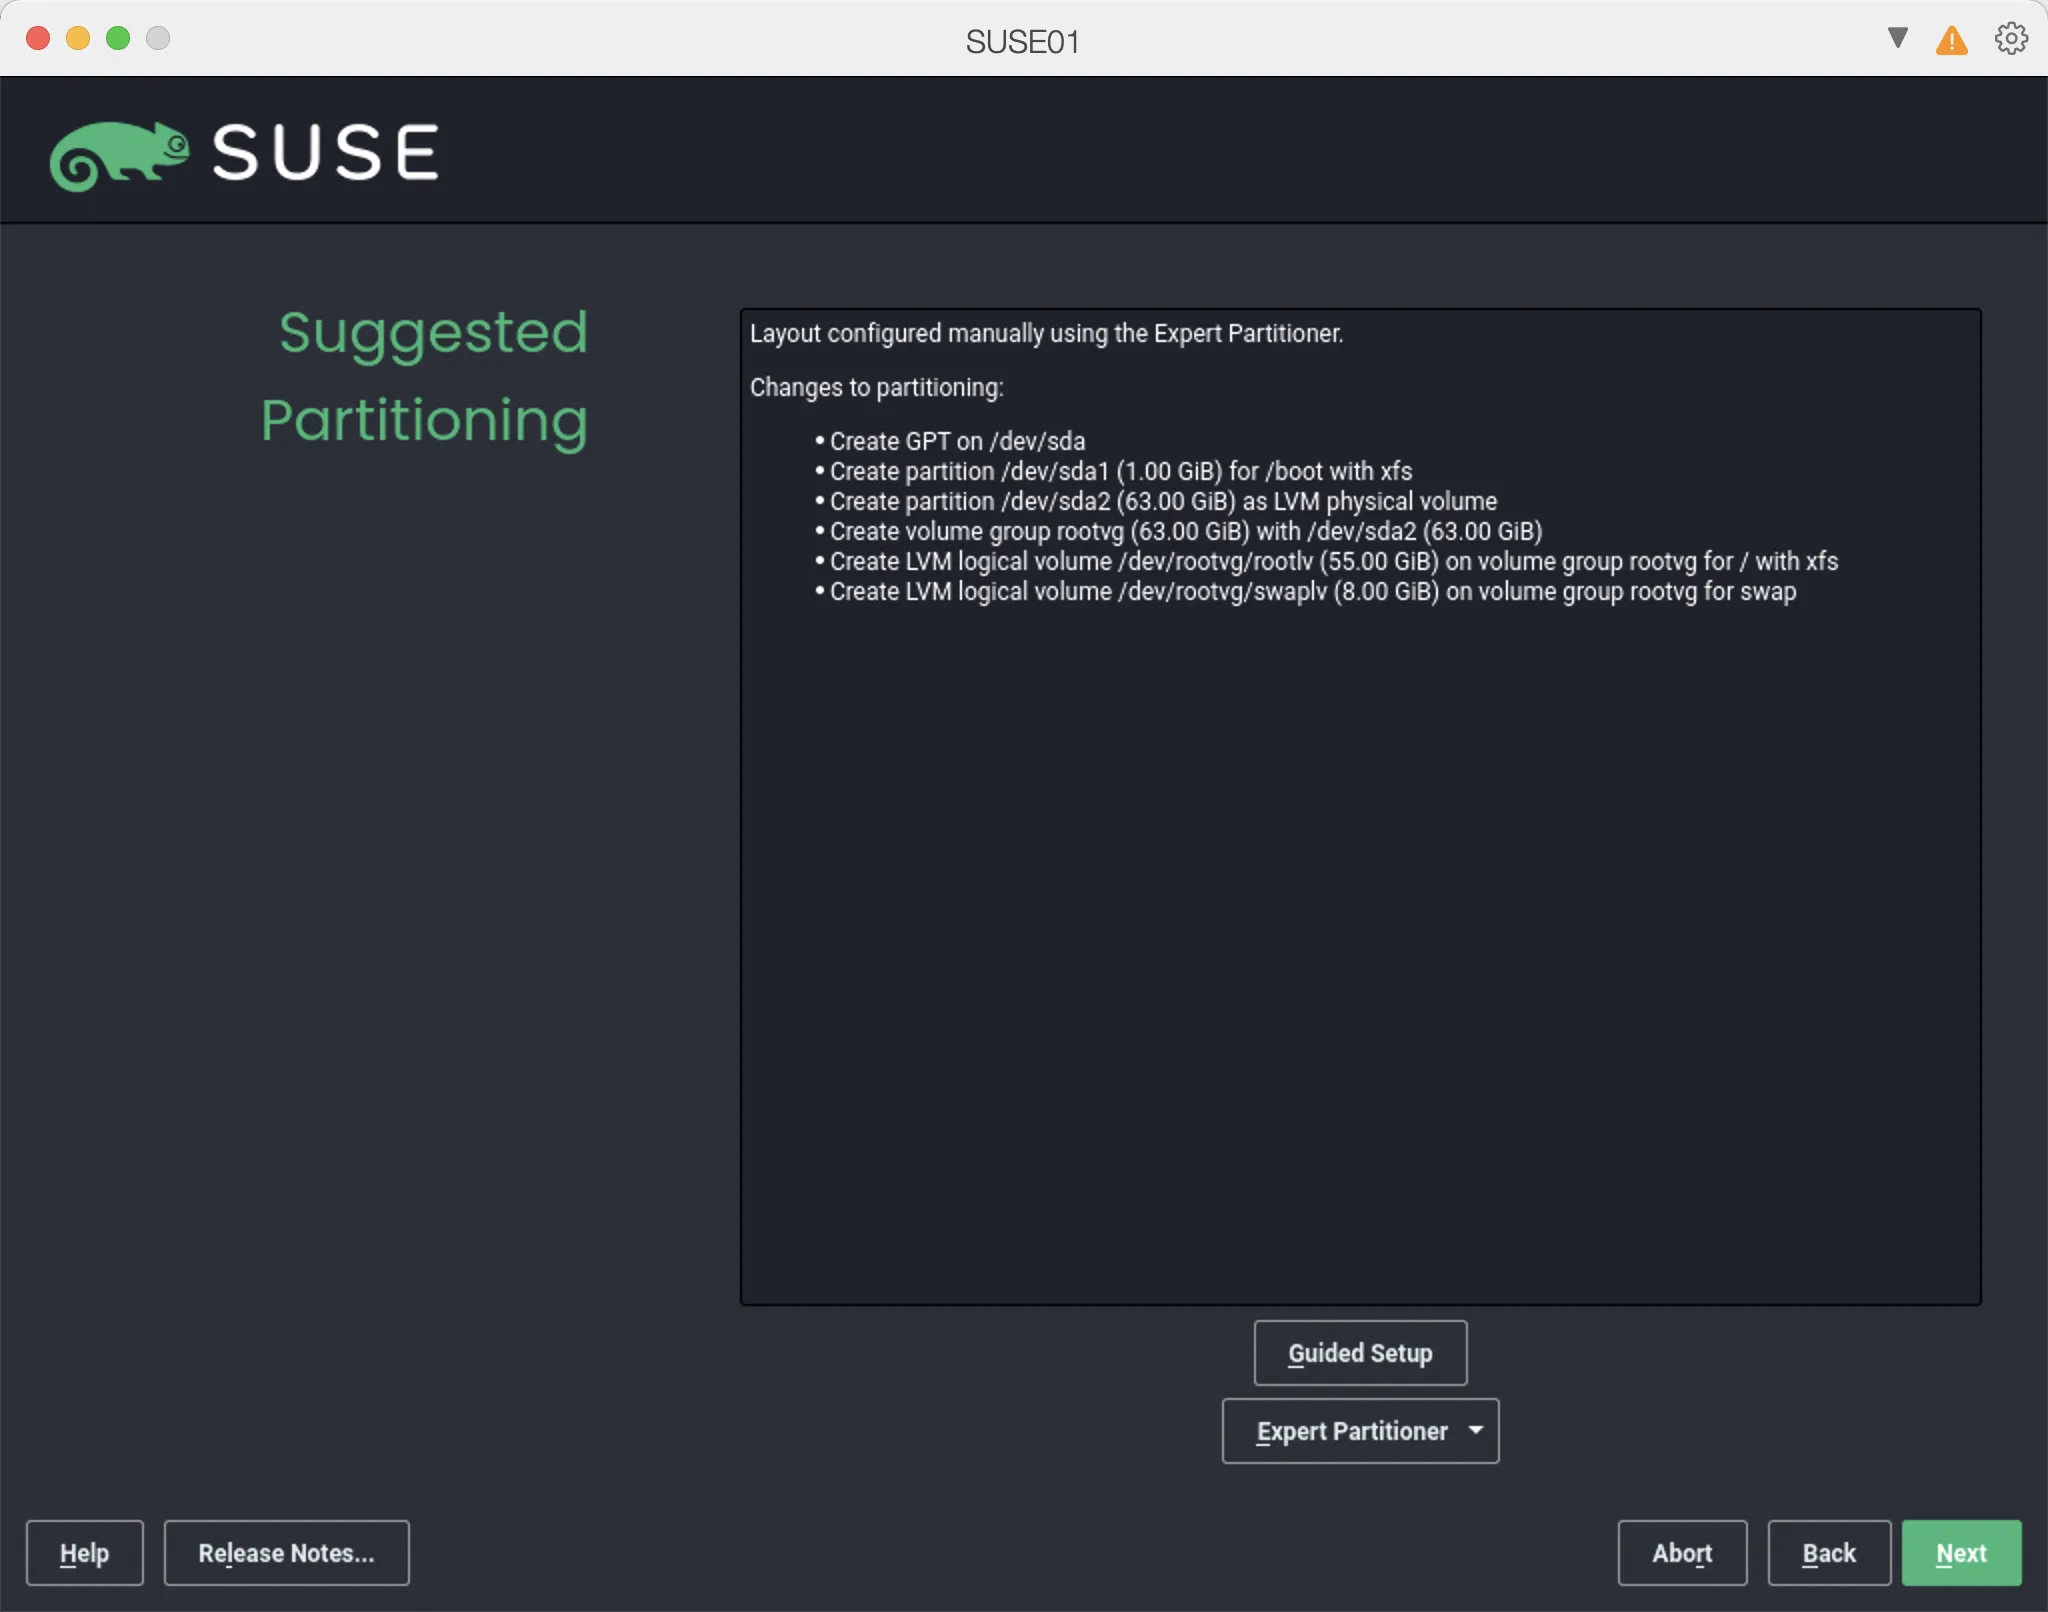Proceed with Next to accept partitioning
2048x1612 pixels.
pyautogui.click(x=1960, y=1552)
